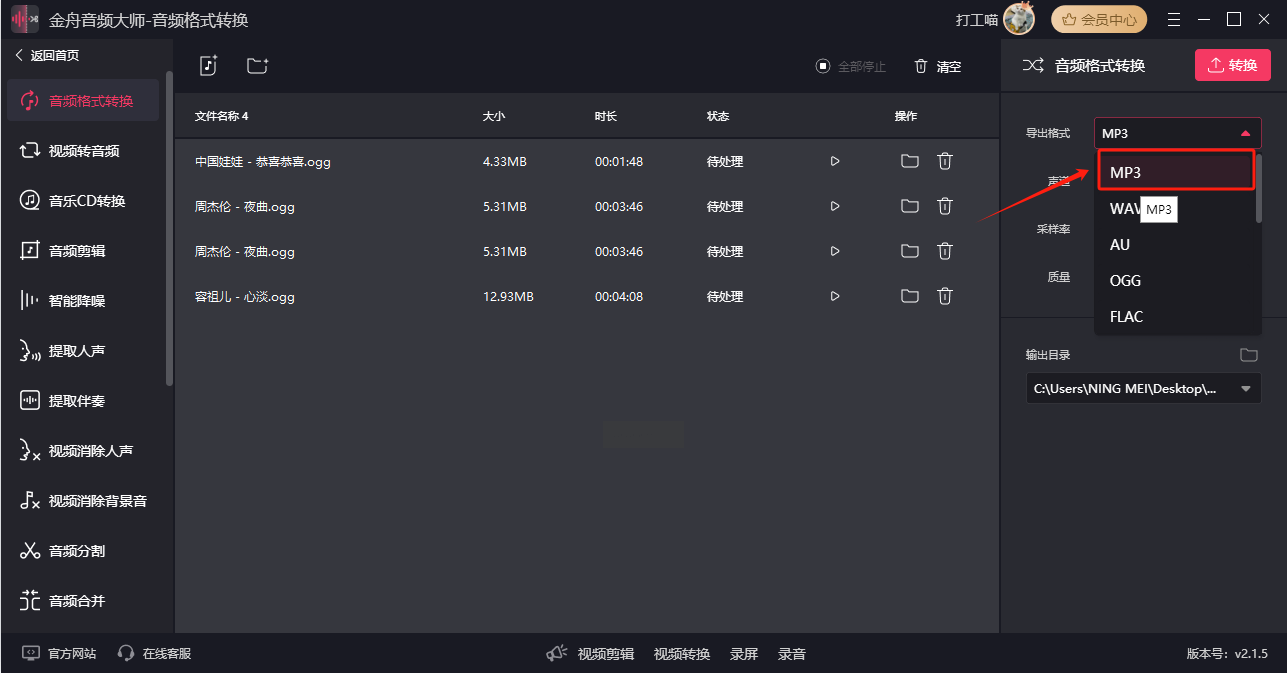This screenshot has height=673, width=1287.
Task: Go back via 返回首页
Action: pyautogui.click(x=47, y=56)
